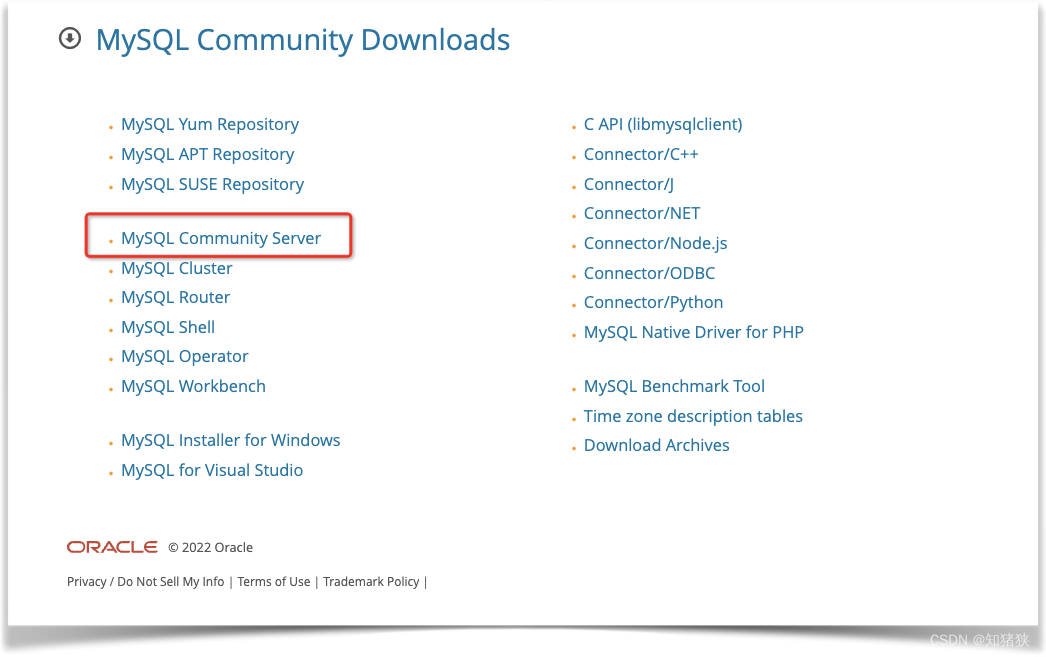Open MySQL Cluster link
Image resolution: width=1046 pixels, height=657 pixels.
[x=177, y=268]
